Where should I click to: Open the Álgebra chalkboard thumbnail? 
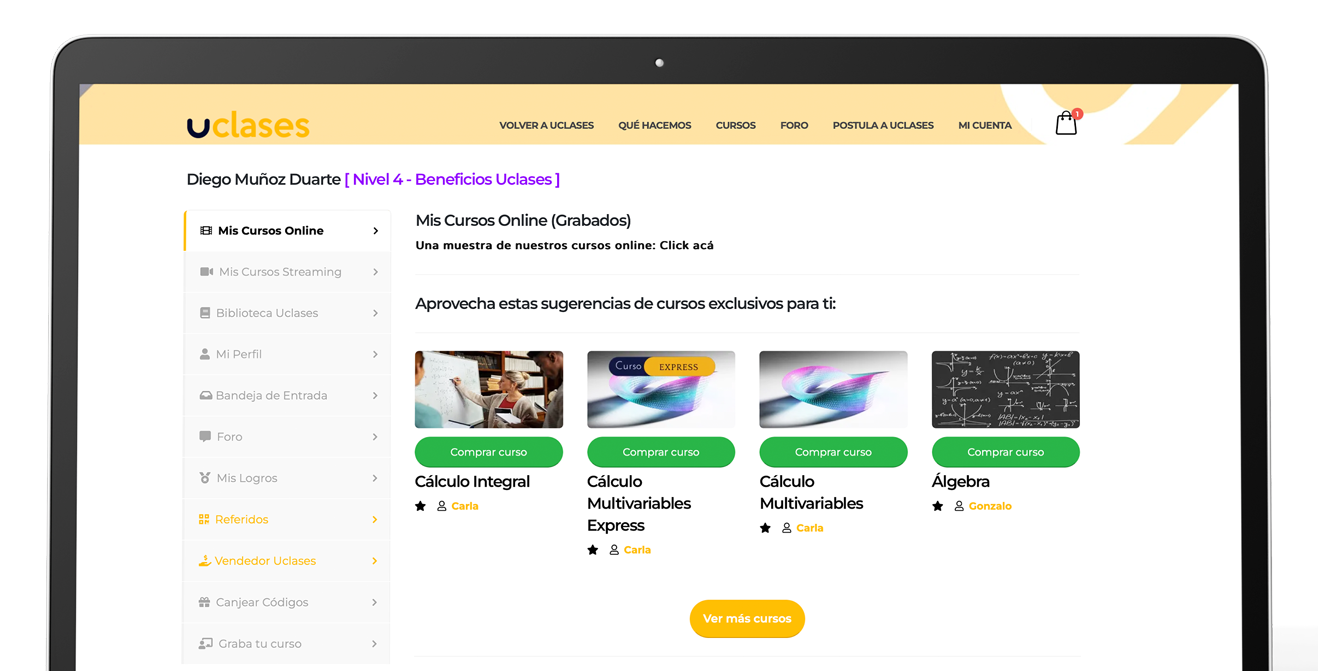point(1006,390)
